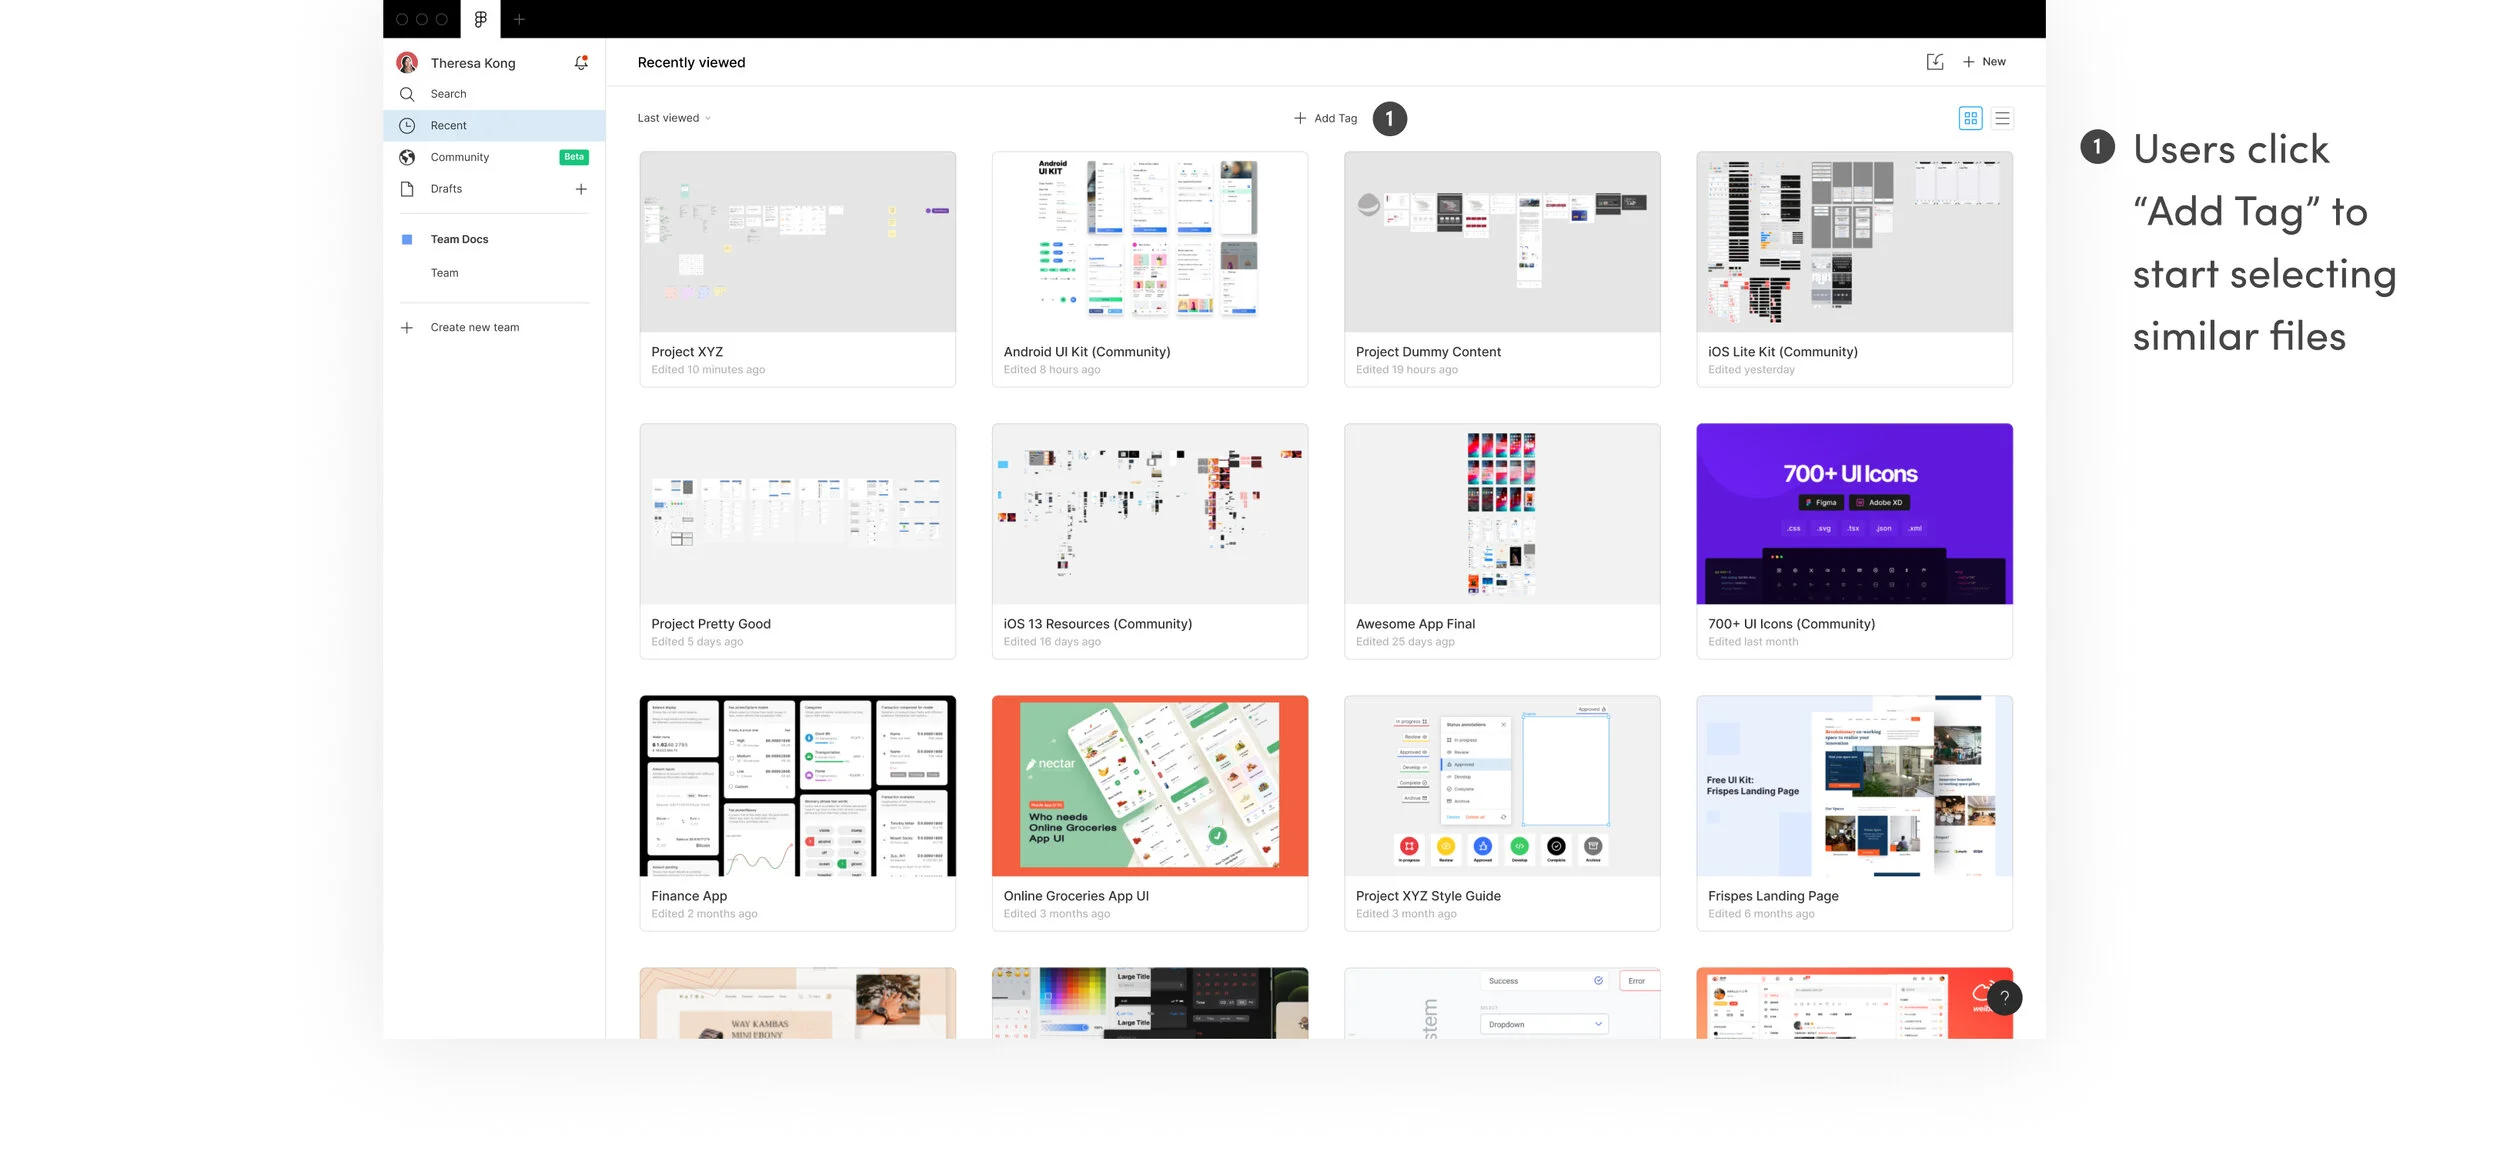Open the Finance App file thumbnail
This screenshot has width=2500, height=1155.
pyautogui.click(x=797, y=786)
